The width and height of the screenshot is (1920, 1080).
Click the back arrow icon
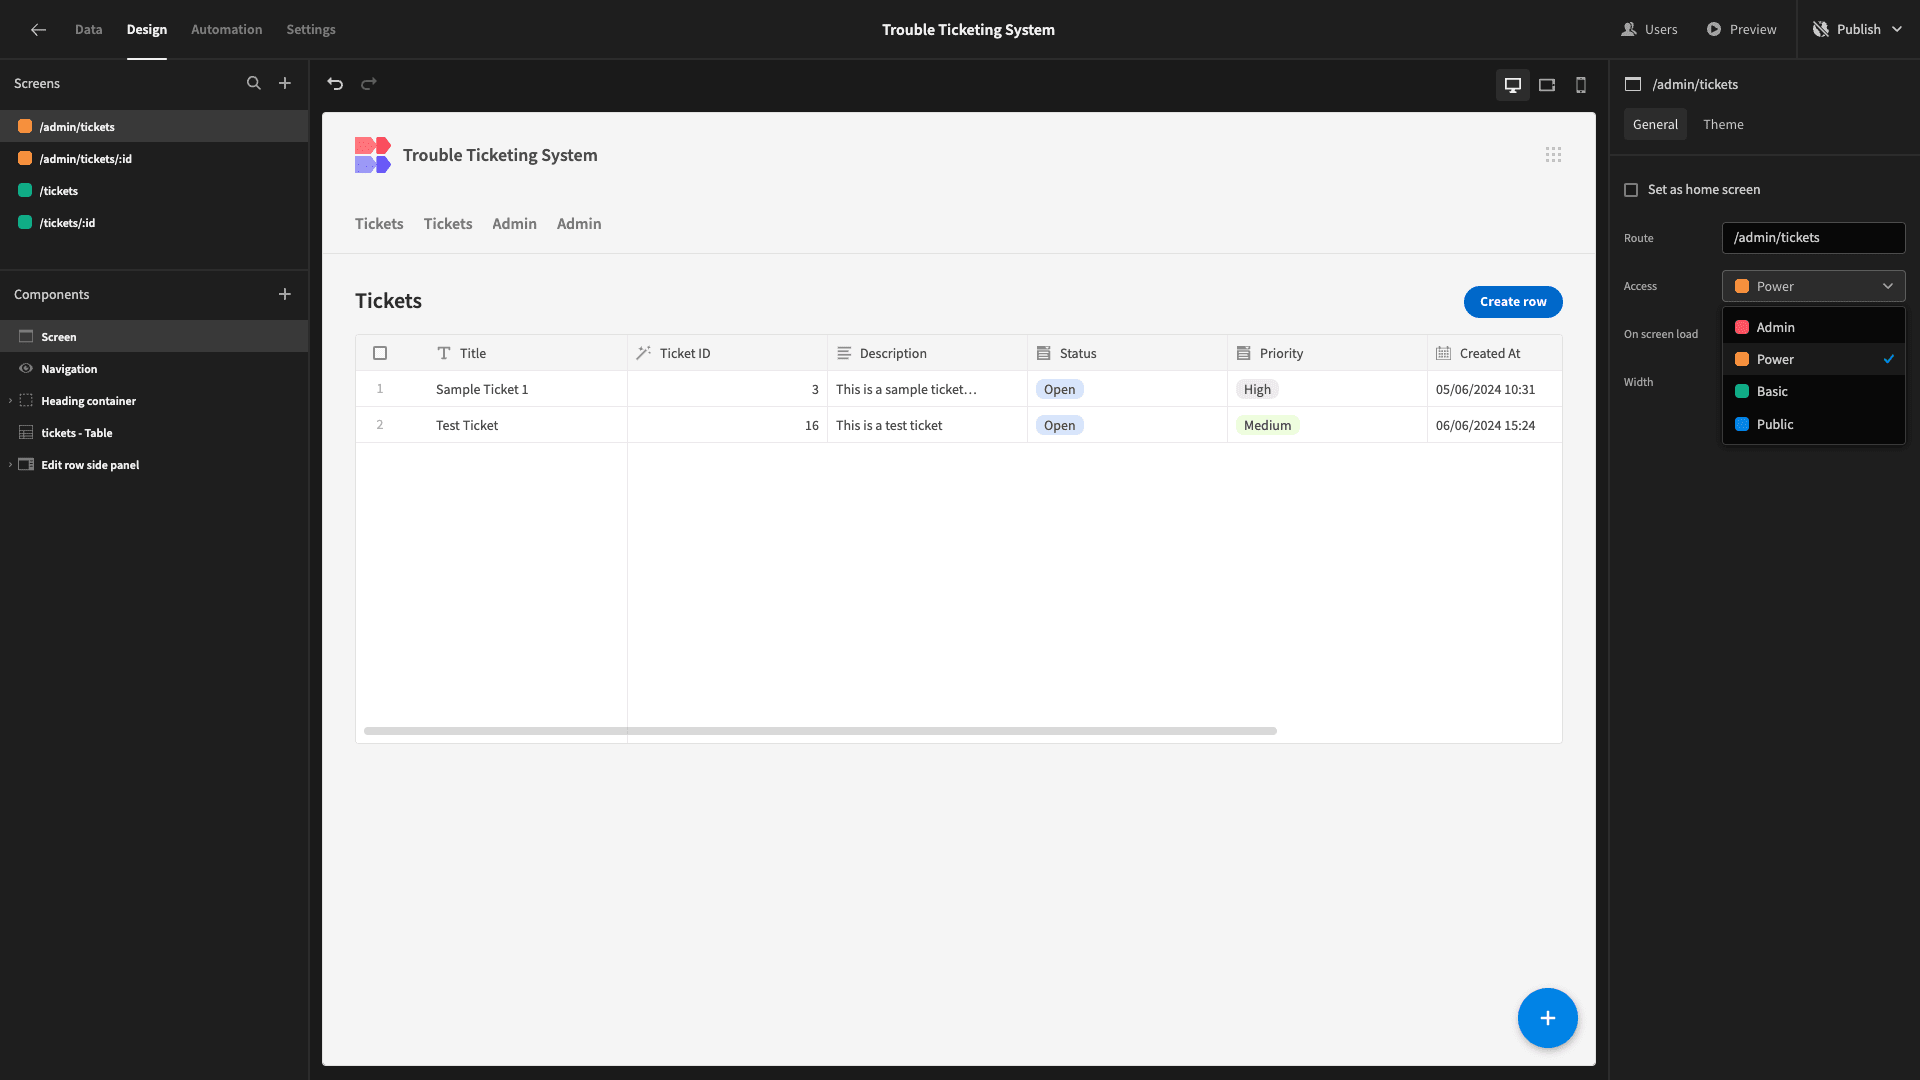[x=38, y=30]
